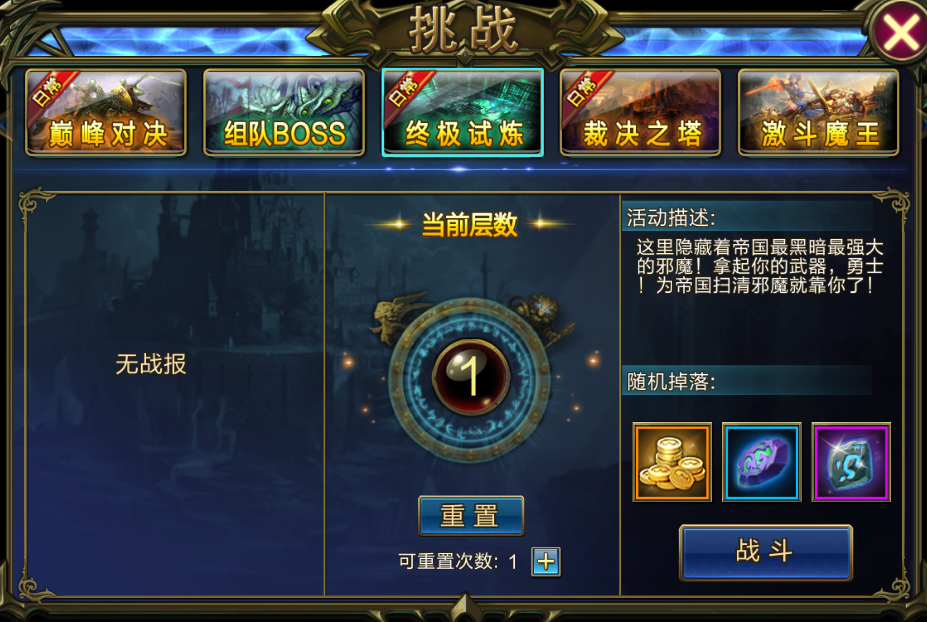Click the glowing rune circle around orb

(471, 378)
